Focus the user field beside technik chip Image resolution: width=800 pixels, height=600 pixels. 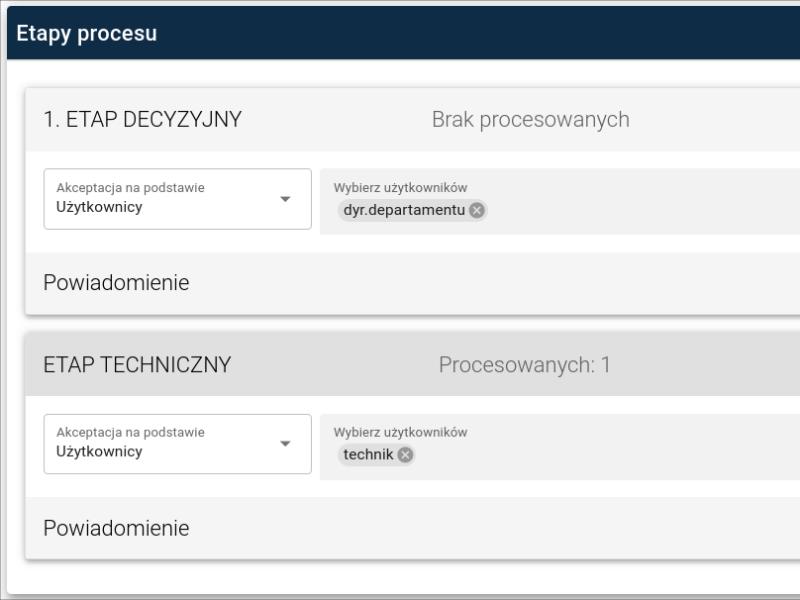[600, 455]
